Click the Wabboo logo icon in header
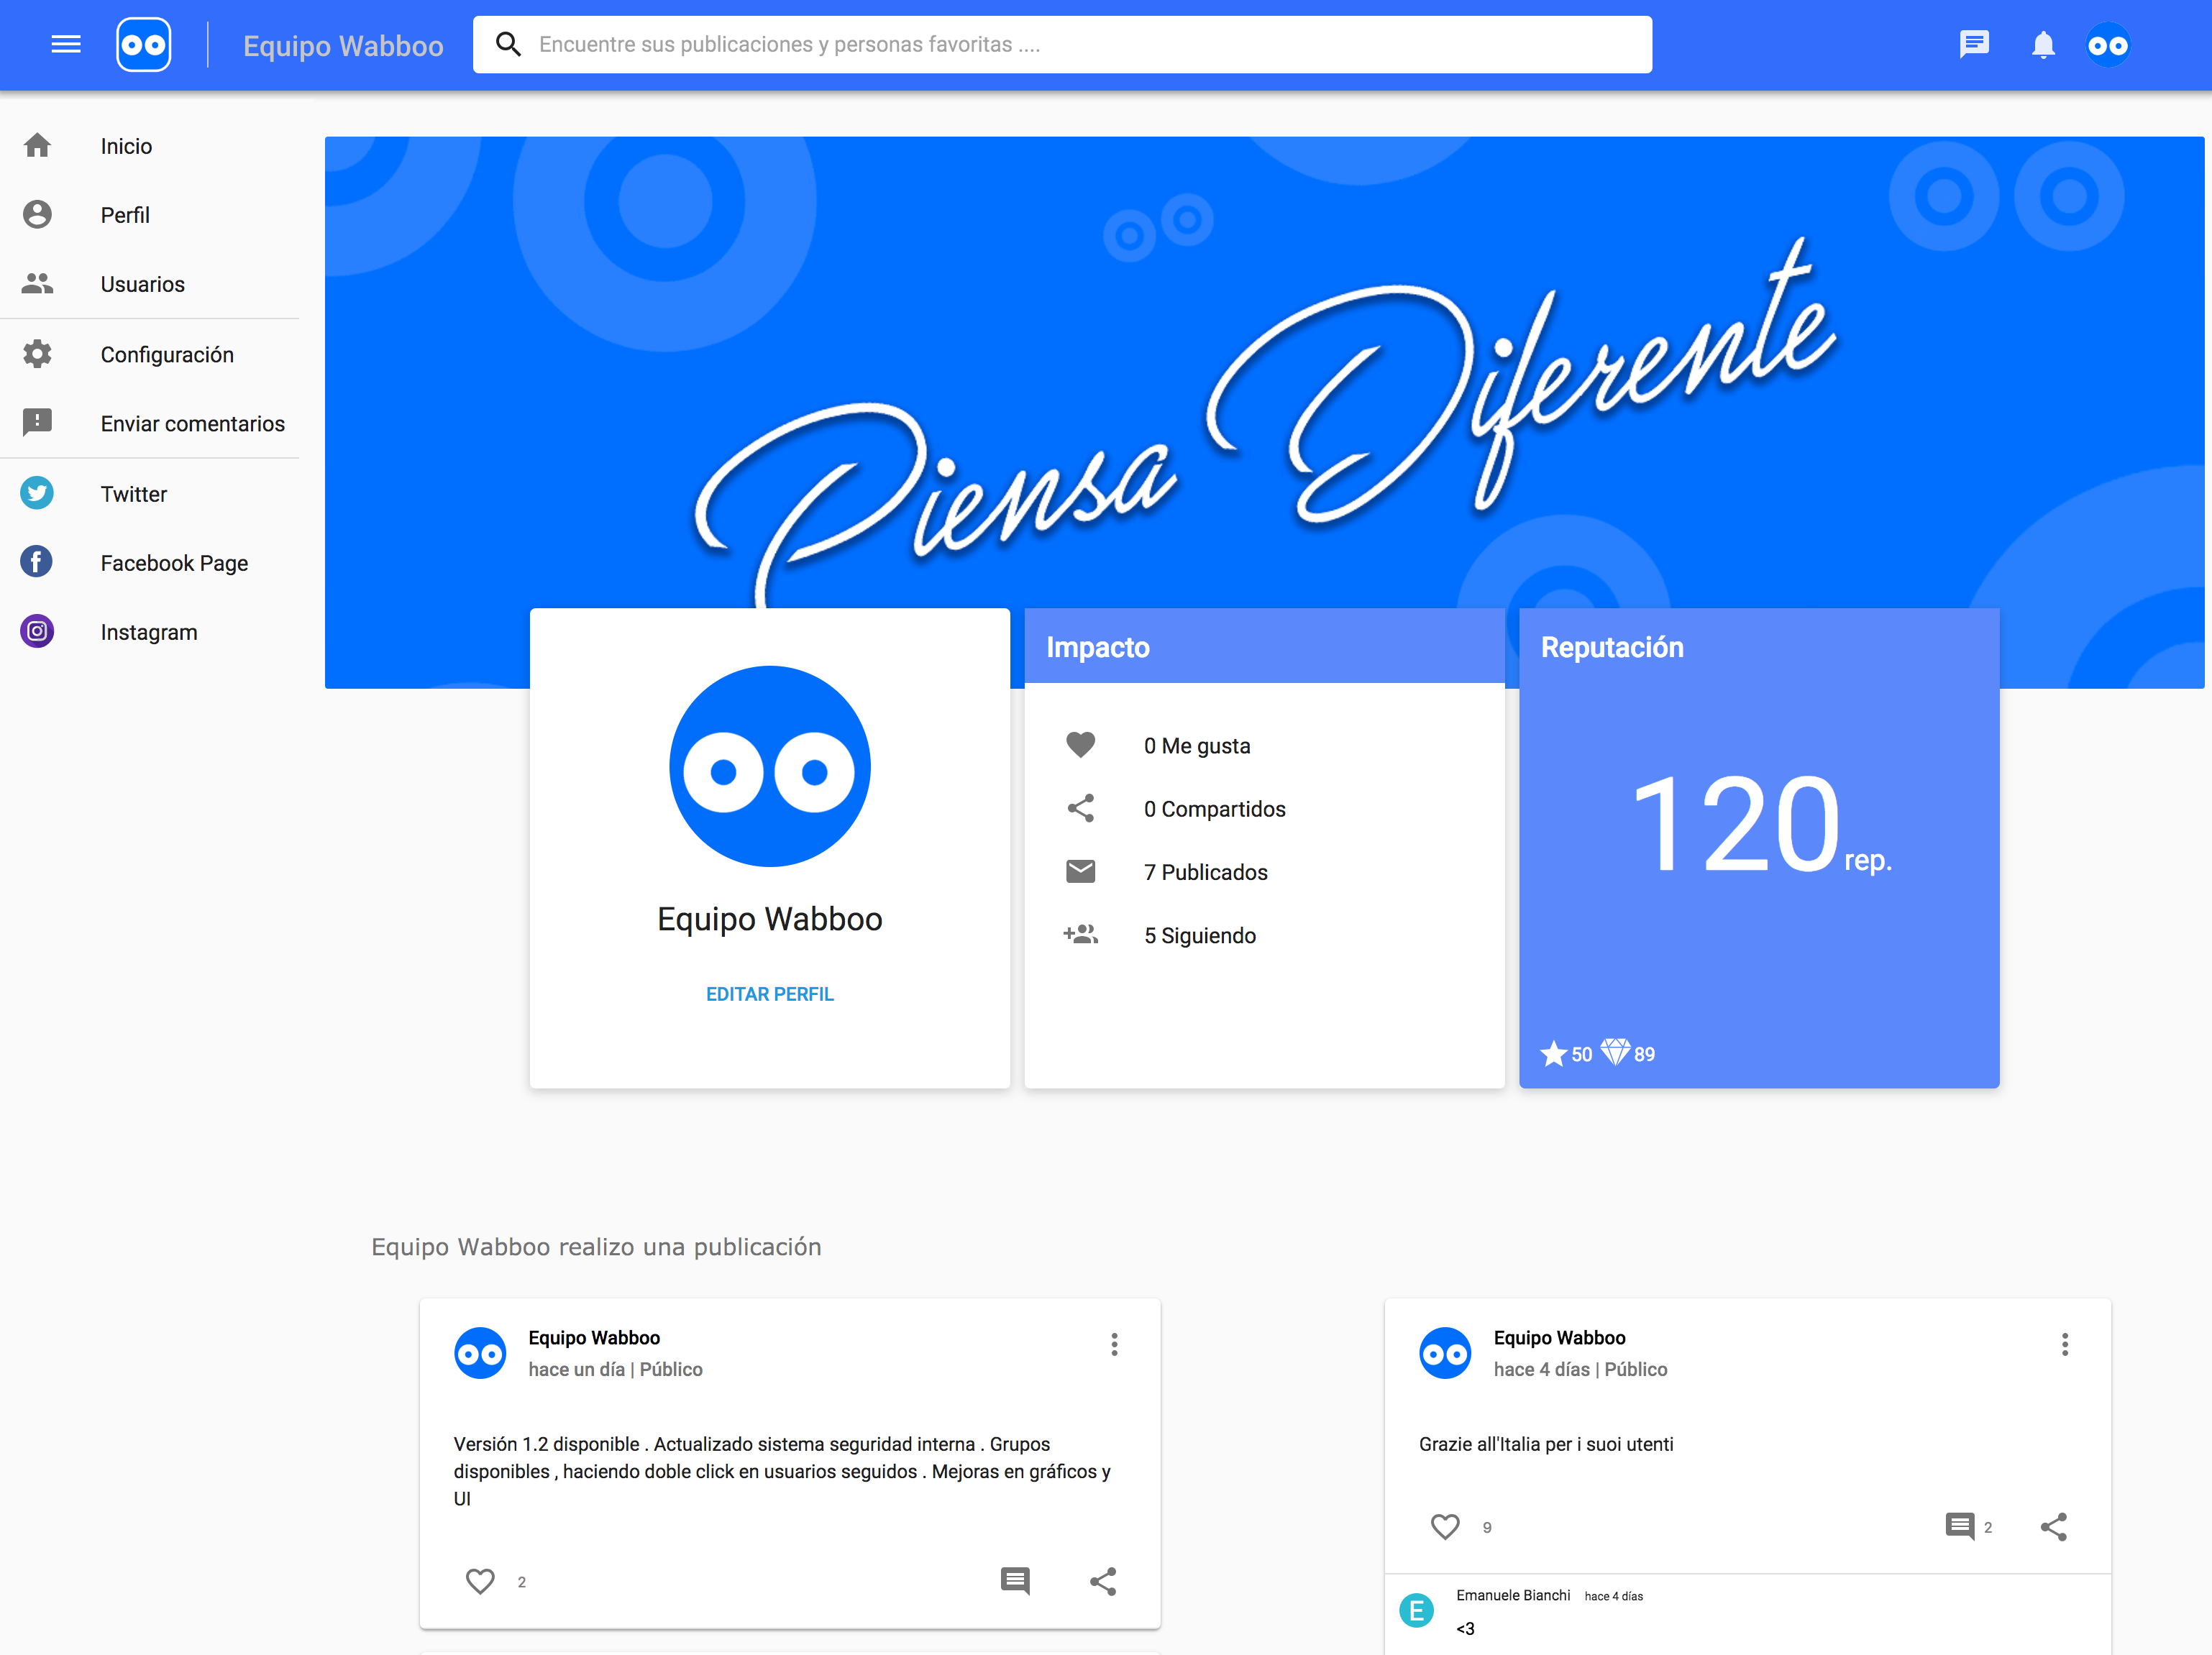 coord(144,45)
